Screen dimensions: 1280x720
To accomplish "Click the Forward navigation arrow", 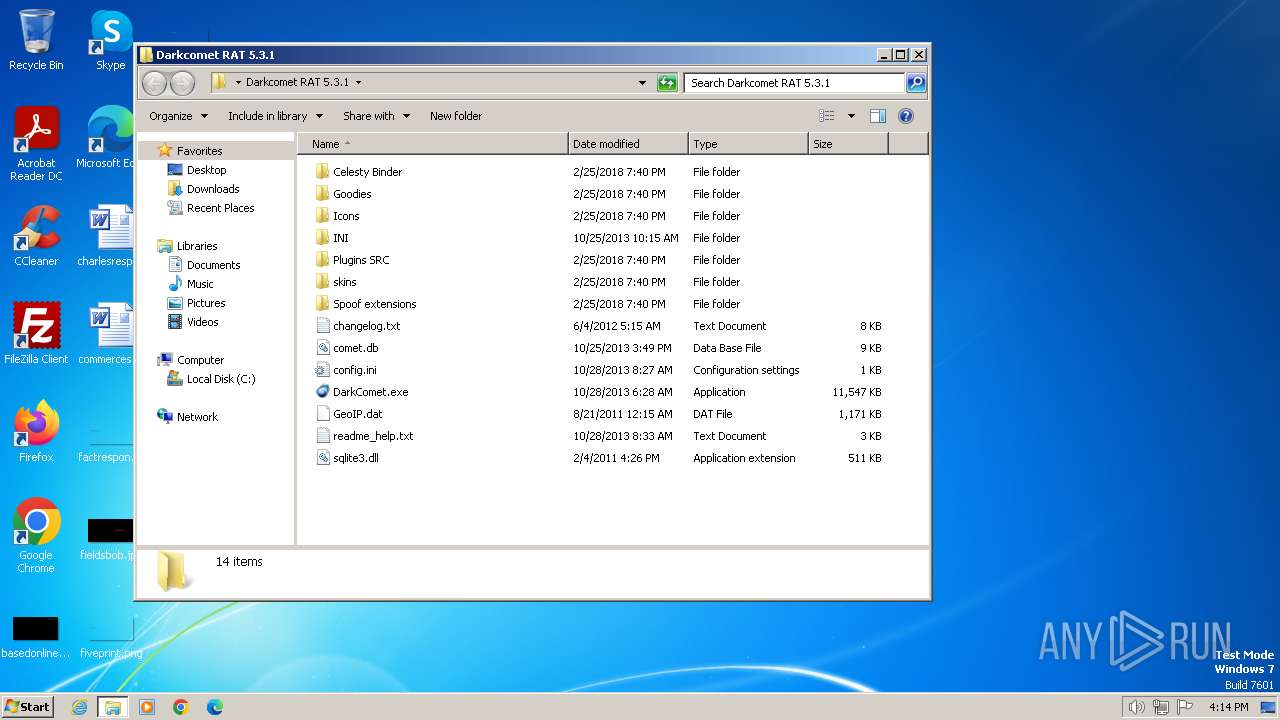I will [x=182, y=83].
